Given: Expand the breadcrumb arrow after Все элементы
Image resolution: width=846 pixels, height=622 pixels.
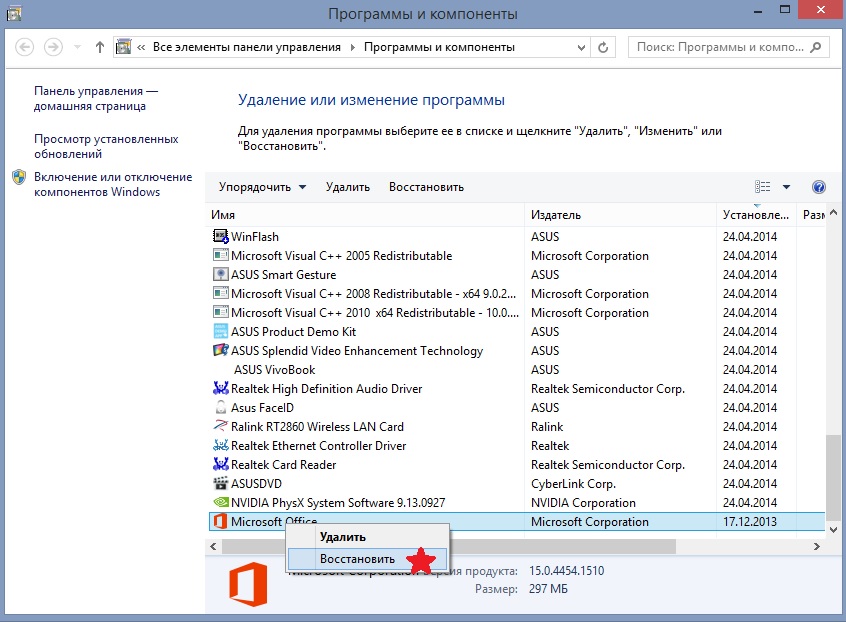Looking at the screenshot, I should (352, 47).
